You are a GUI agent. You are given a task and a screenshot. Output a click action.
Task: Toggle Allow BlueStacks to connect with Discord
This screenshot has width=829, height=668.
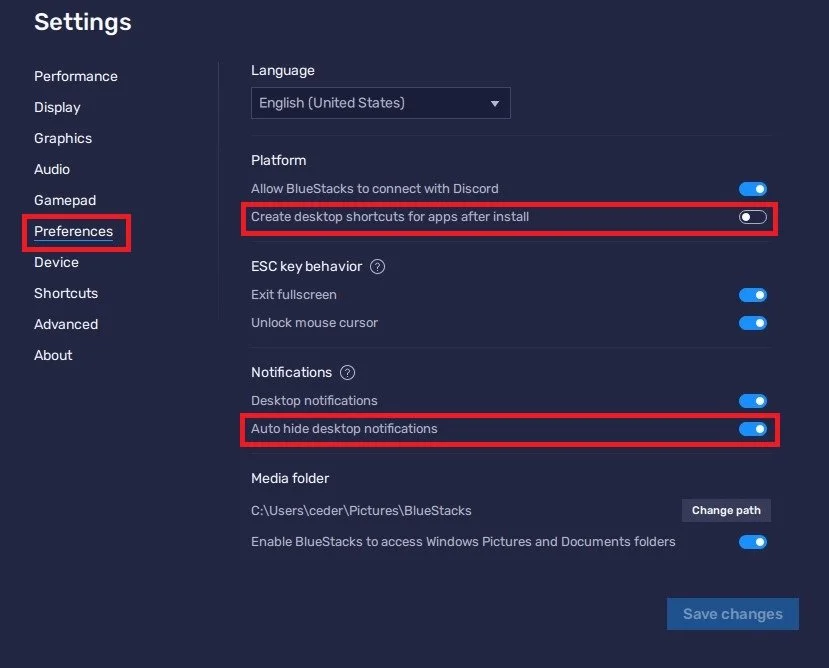pyautogui.click(x=753, y=189)
